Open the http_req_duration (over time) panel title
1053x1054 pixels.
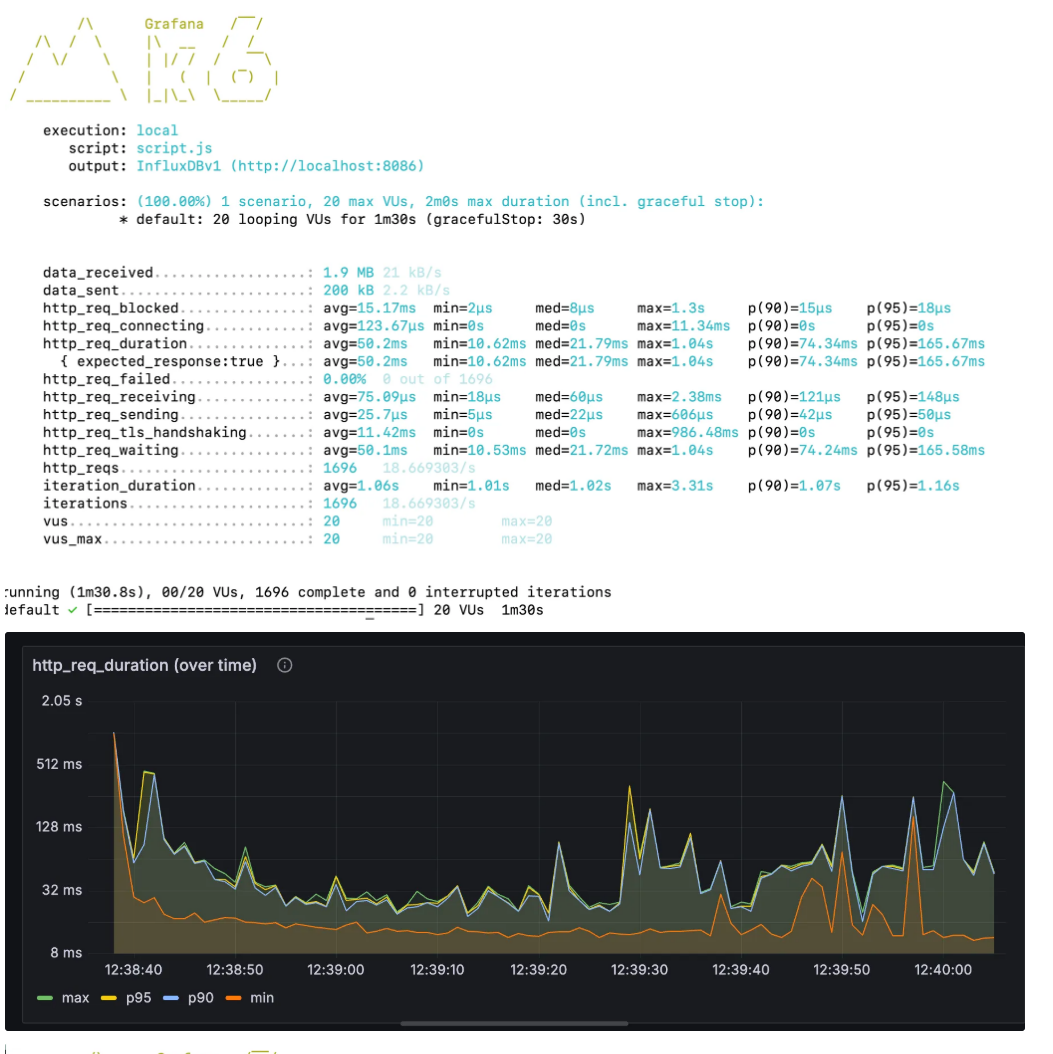point(144,665)
